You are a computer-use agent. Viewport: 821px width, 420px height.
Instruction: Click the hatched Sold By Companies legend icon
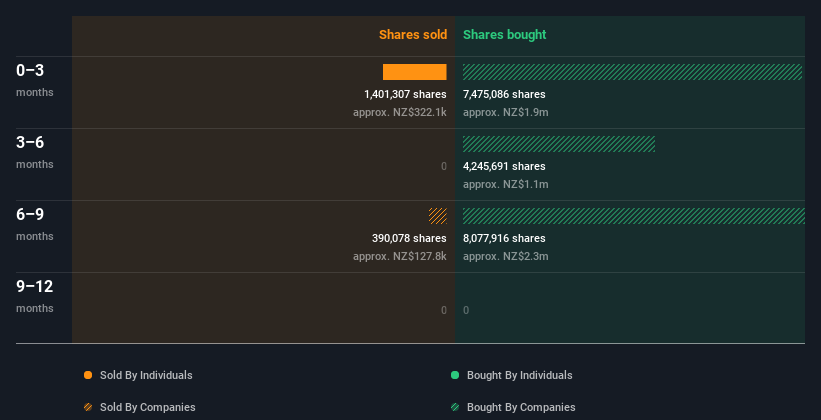(88, 407)
